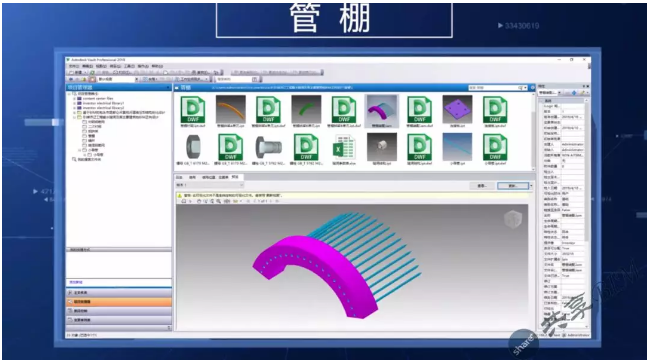
Task: Select the bolt part thumbnail
Action: click(x=269, y=148)
